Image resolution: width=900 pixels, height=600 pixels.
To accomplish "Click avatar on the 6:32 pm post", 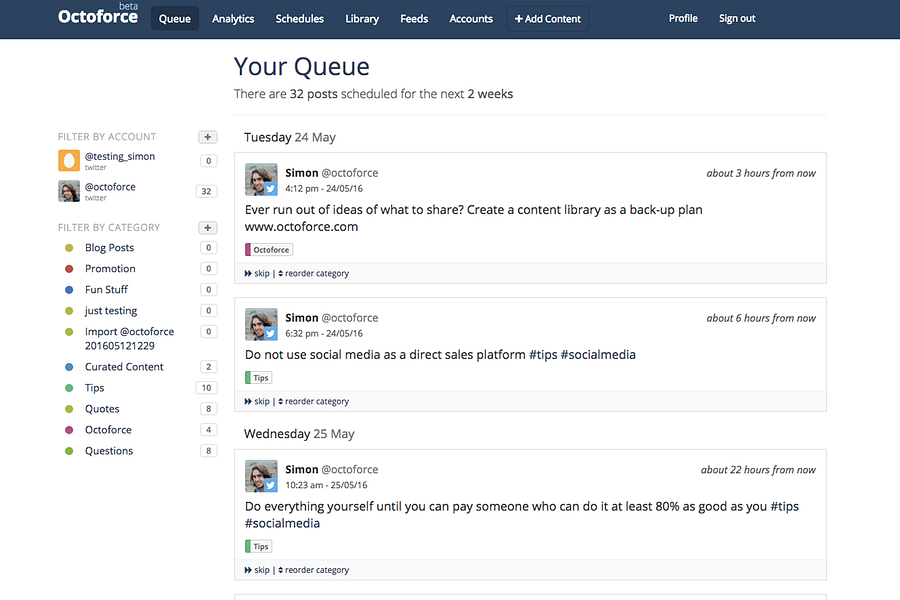I will (261, 324).
